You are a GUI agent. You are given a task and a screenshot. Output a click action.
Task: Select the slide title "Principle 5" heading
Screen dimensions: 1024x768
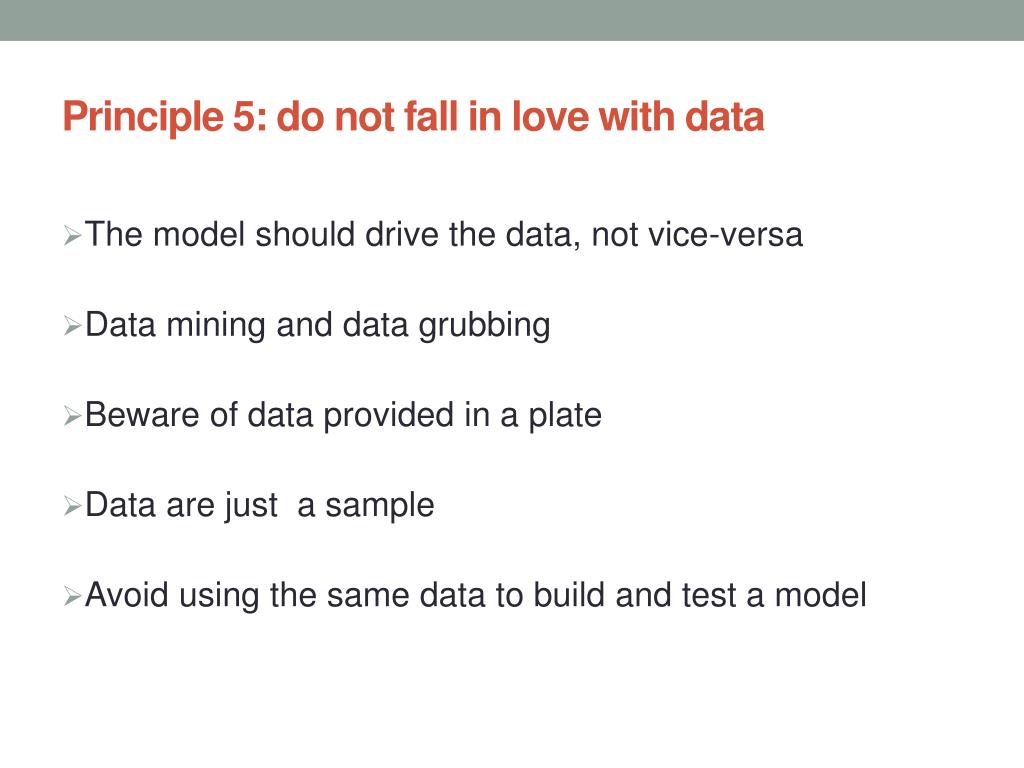tap(413, 118)
